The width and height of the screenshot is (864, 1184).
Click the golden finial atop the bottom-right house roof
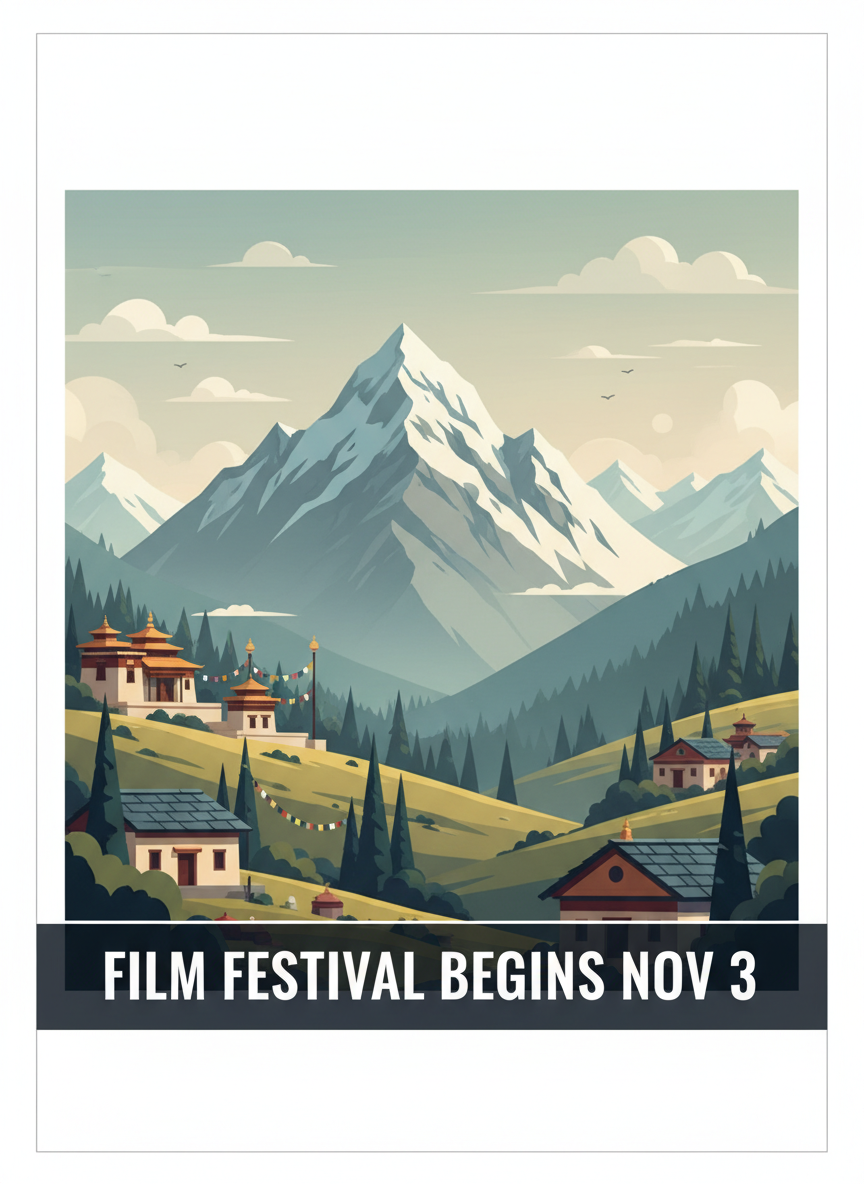(626, 831)
